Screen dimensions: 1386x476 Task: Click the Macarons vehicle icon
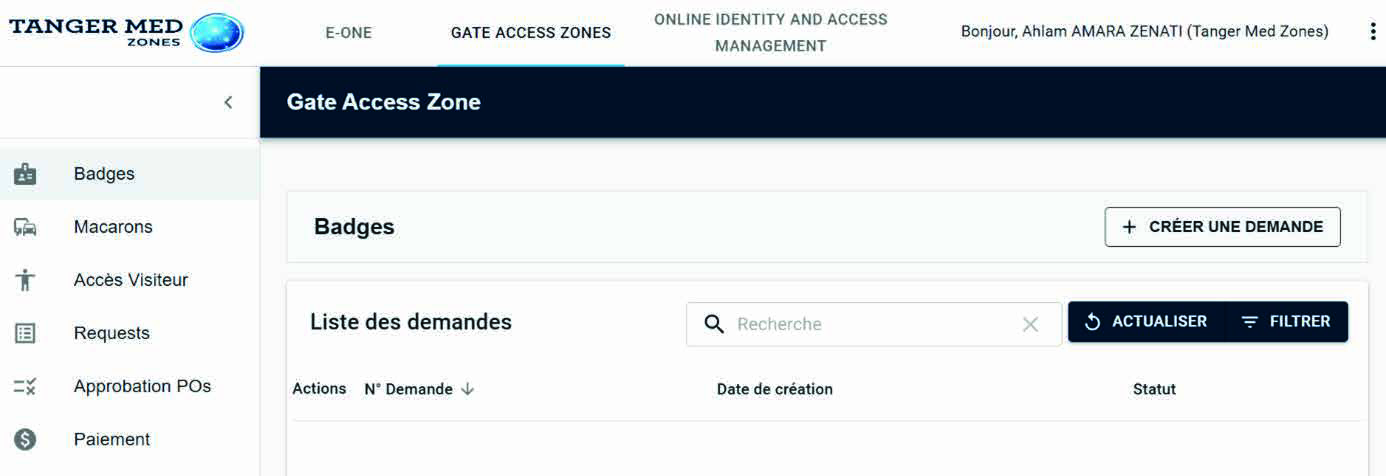pos(25,227)
